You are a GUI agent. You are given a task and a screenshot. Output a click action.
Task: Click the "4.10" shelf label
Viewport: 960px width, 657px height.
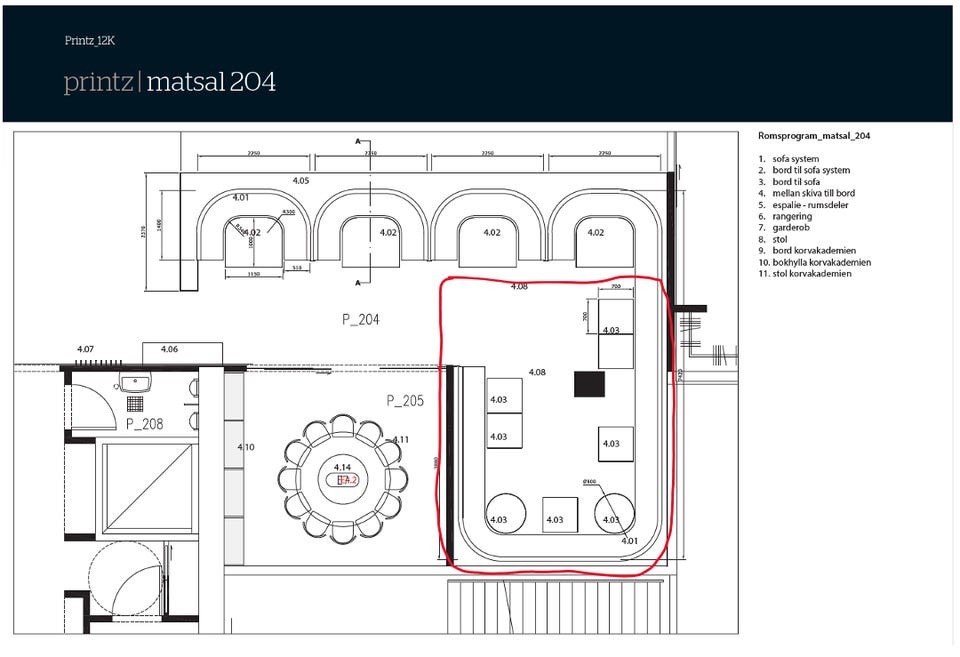(246, 447)
